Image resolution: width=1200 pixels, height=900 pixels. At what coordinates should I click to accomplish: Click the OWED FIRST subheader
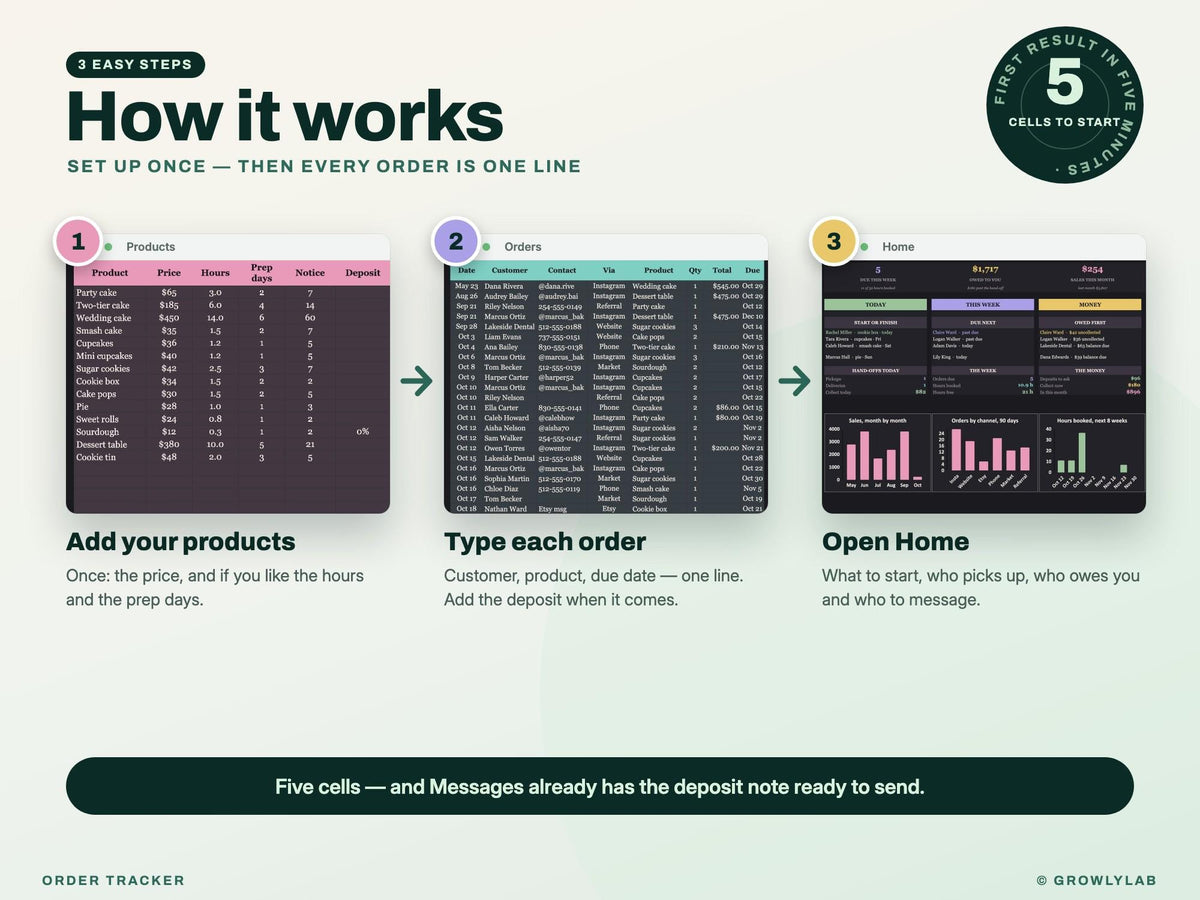point(1090,323)
